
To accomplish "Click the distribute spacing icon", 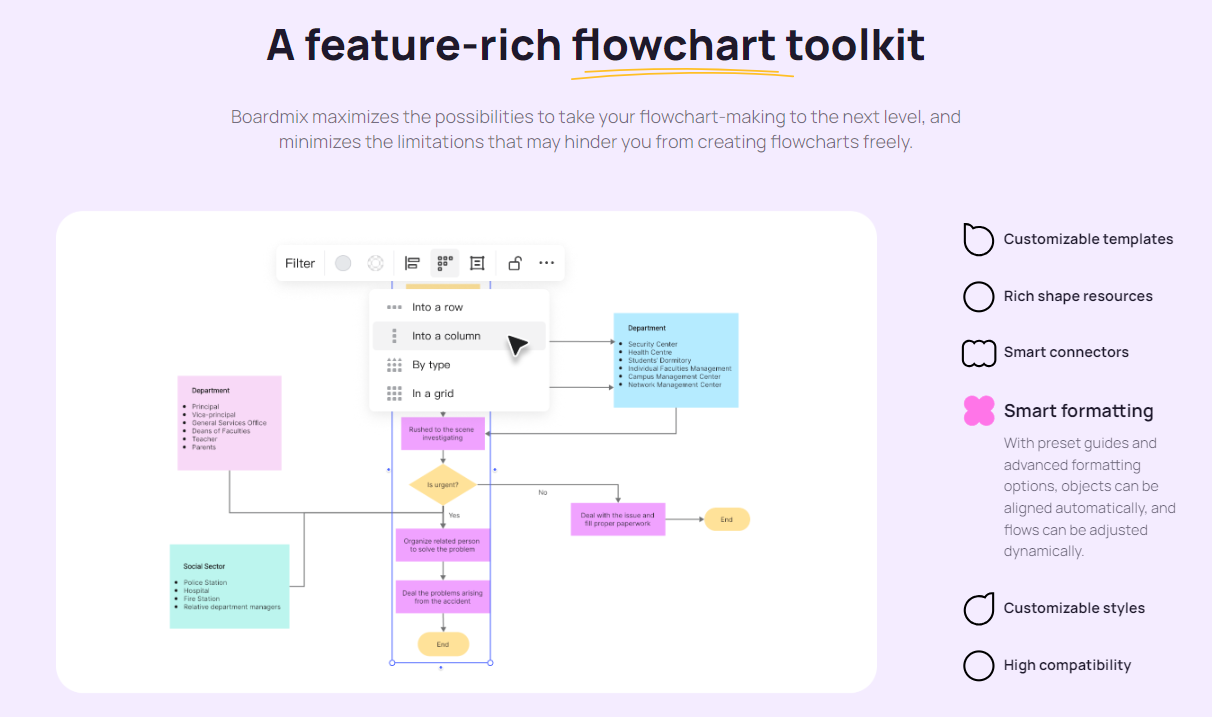I will pos(477,263).
